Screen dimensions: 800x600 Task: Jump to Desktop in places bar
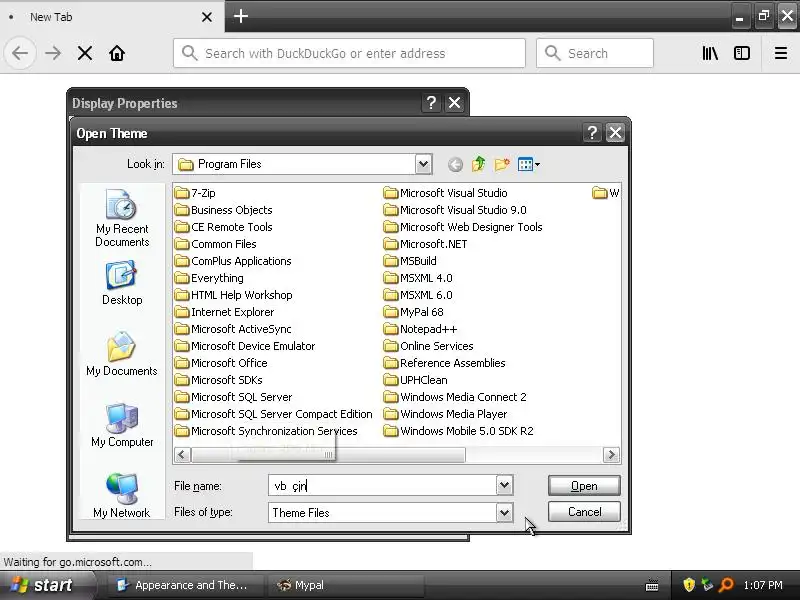[122, 283]
